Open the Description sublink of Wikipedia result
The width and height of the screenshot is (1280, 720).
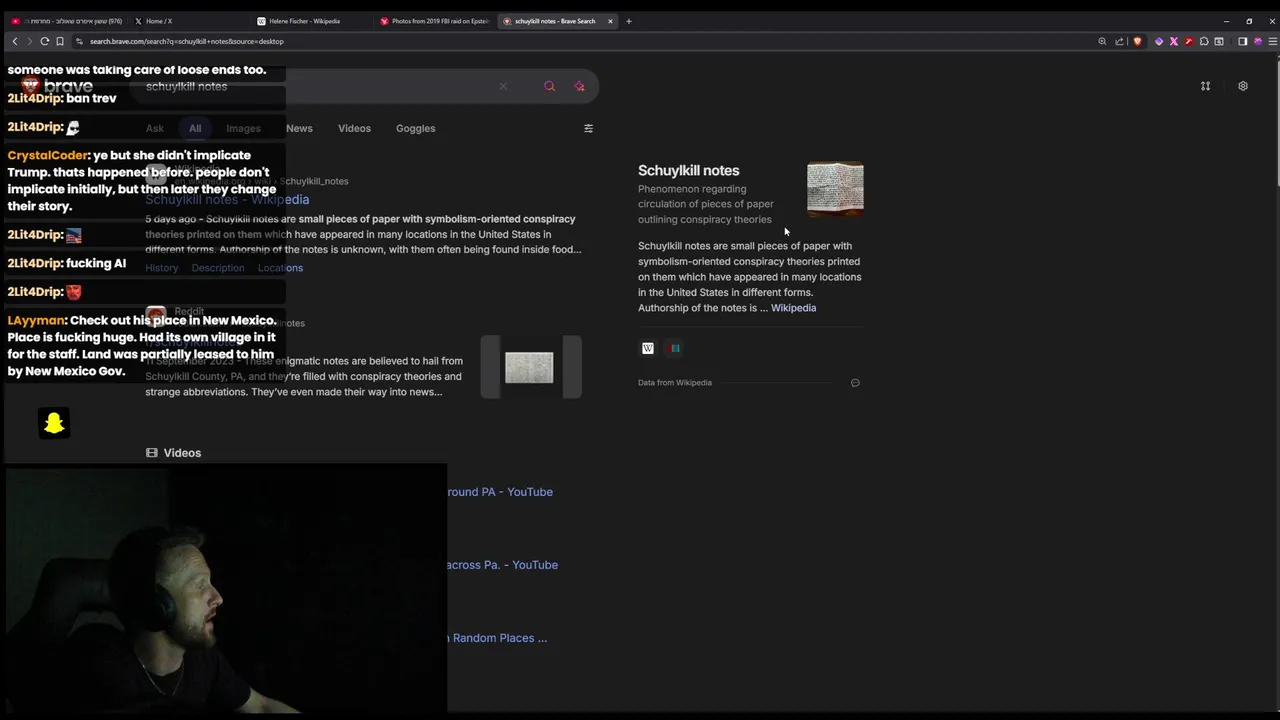tap(218, 268)
